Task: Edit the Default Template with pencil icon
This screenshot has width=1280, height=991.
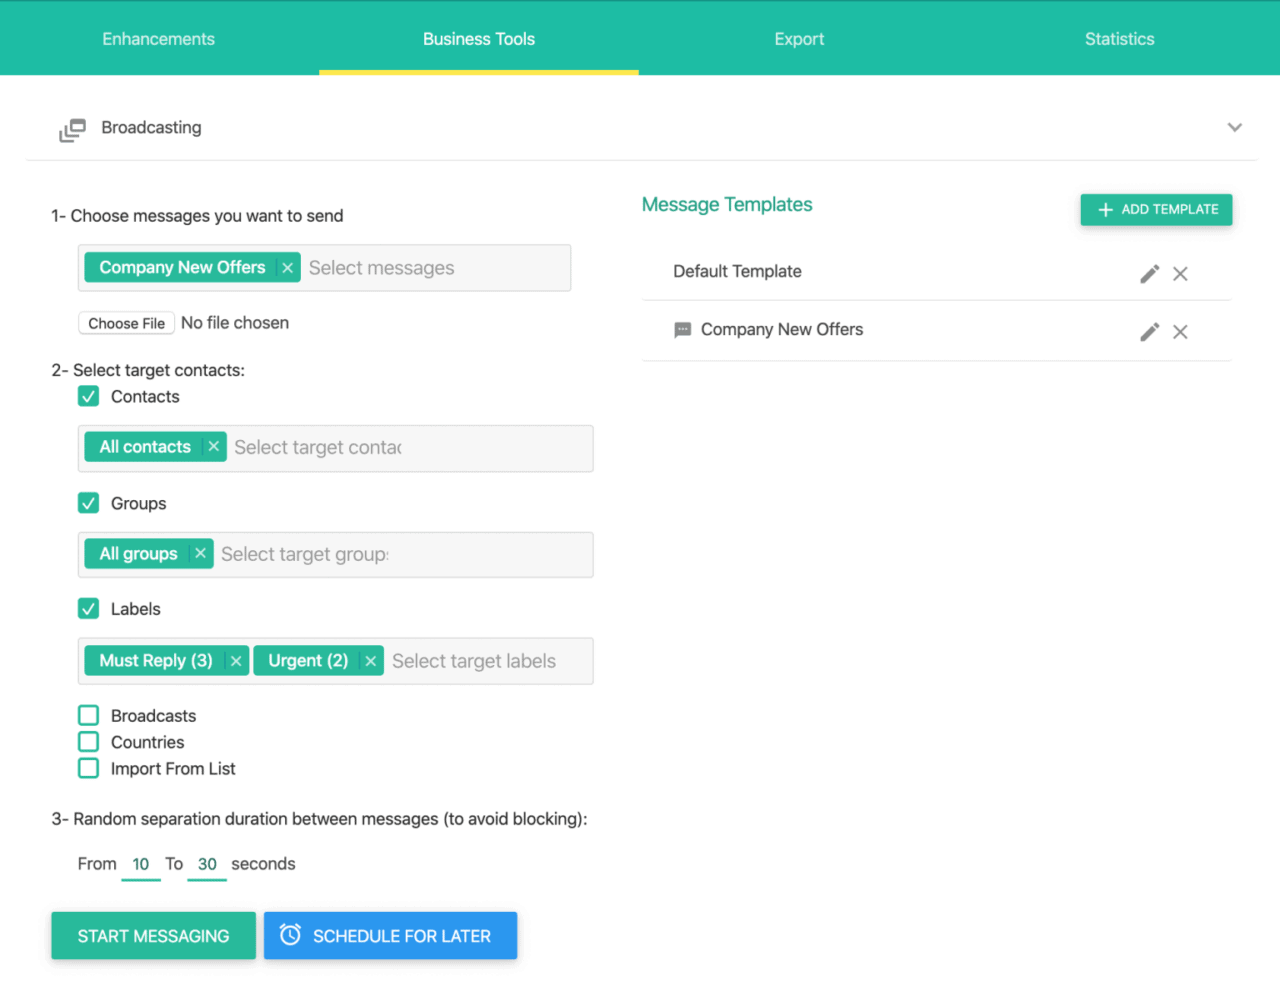Action: [1149, 274]
